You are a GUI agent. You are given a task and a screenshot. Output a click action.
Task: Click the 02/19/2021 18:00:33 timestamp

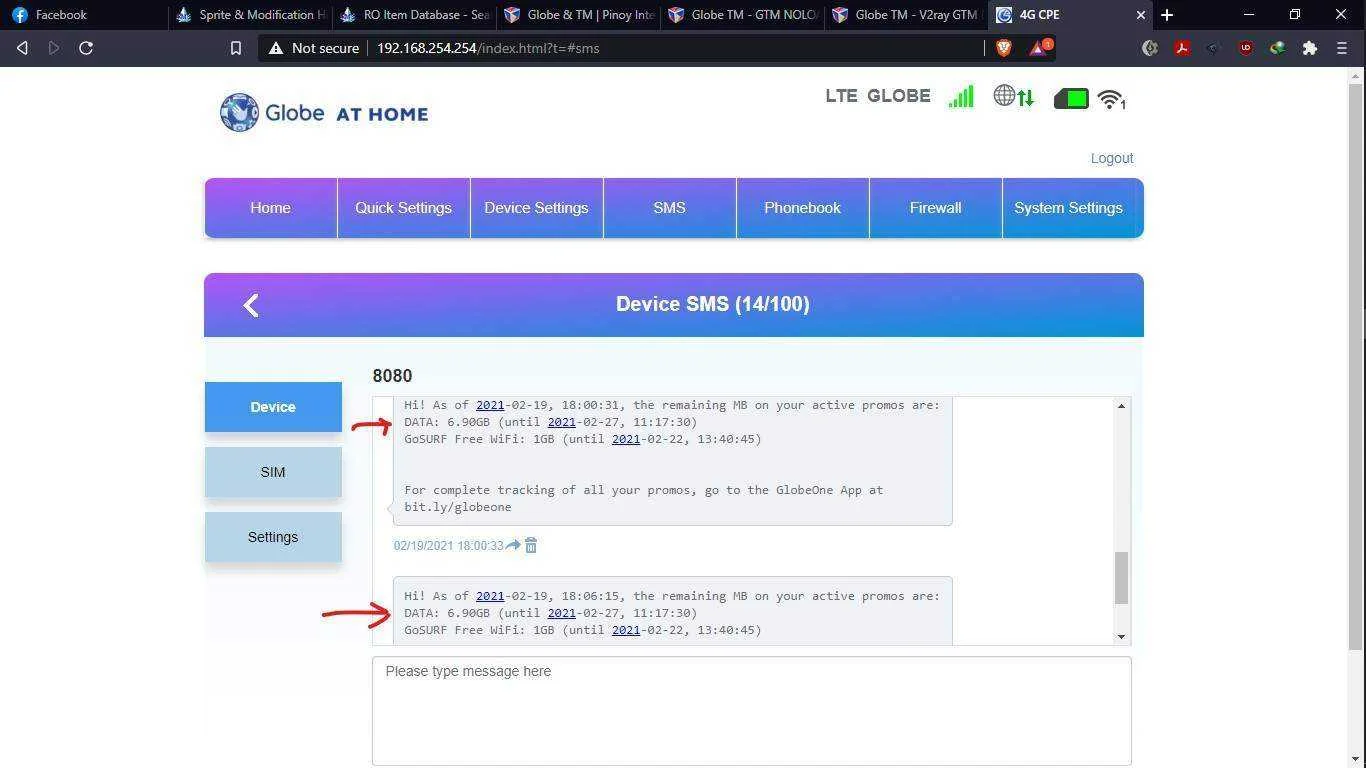click(x=448, y=546)
